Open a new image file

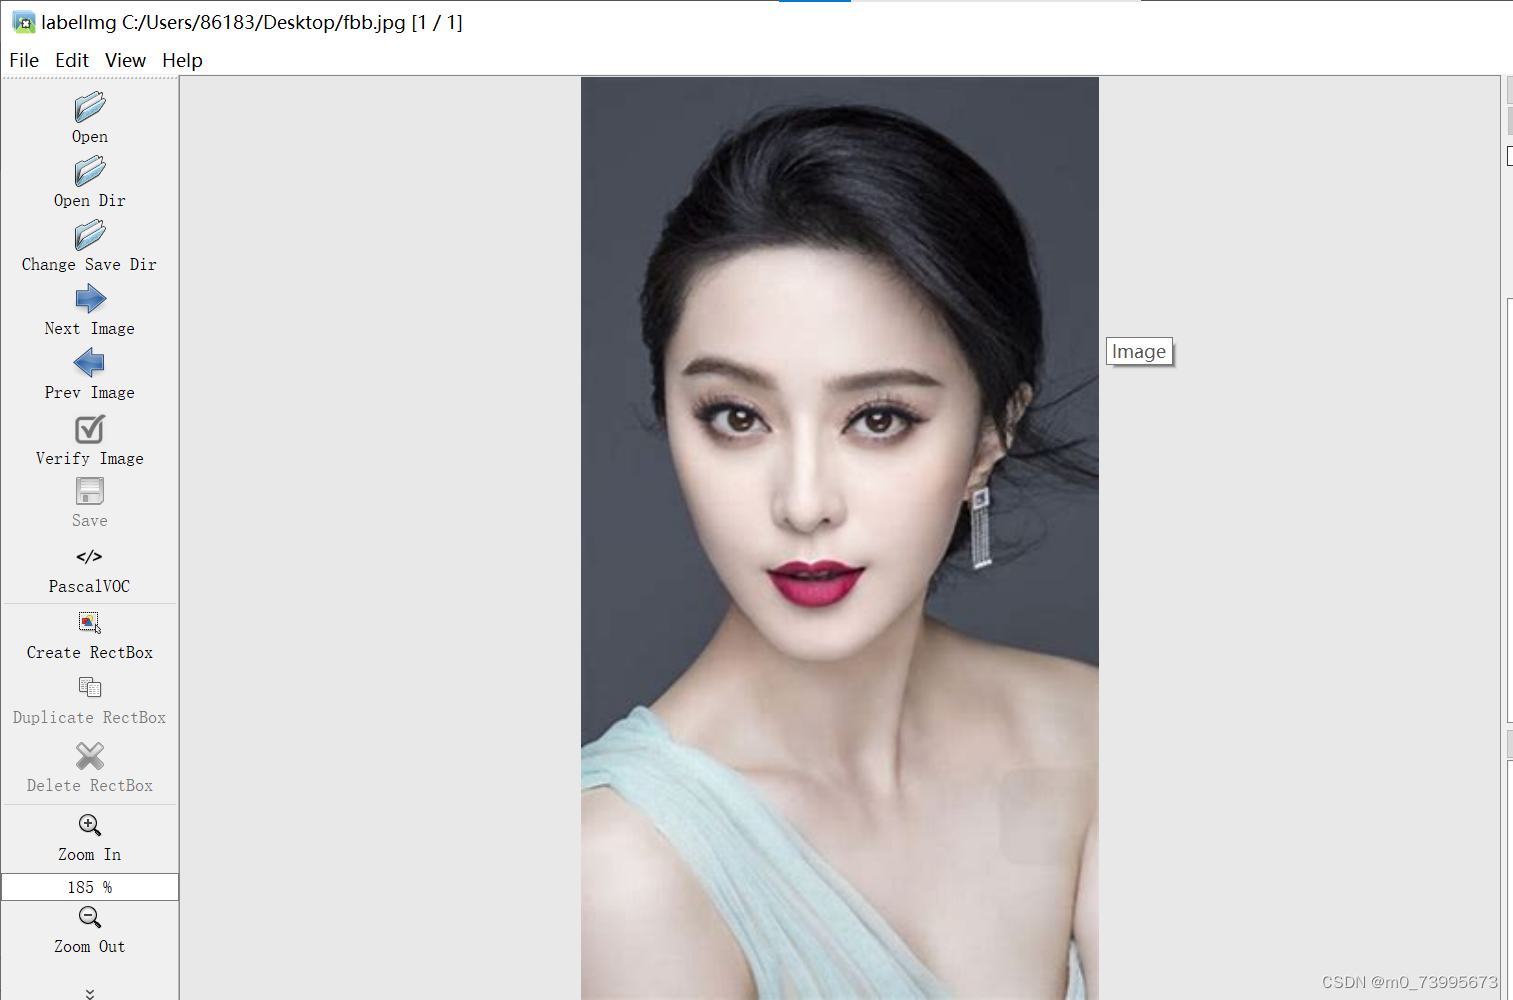tap(89, 115)
